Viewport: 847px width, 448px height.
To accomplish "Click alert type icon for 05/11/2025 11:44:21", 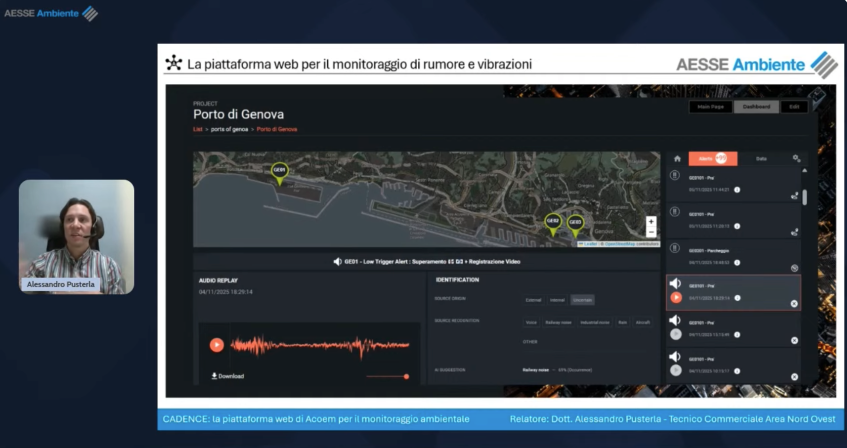I will (x=675, y=175).
